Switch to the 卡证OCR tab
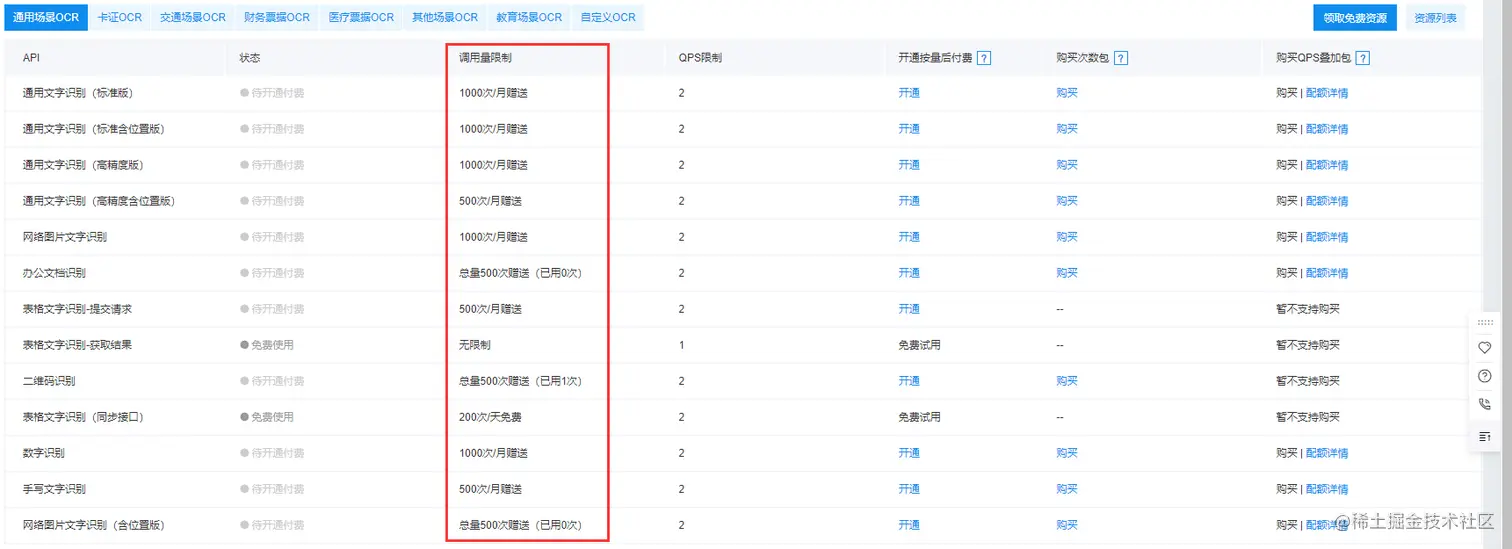Image resolution: width=1512 pixels, height=549 pixels. [120, 18]
